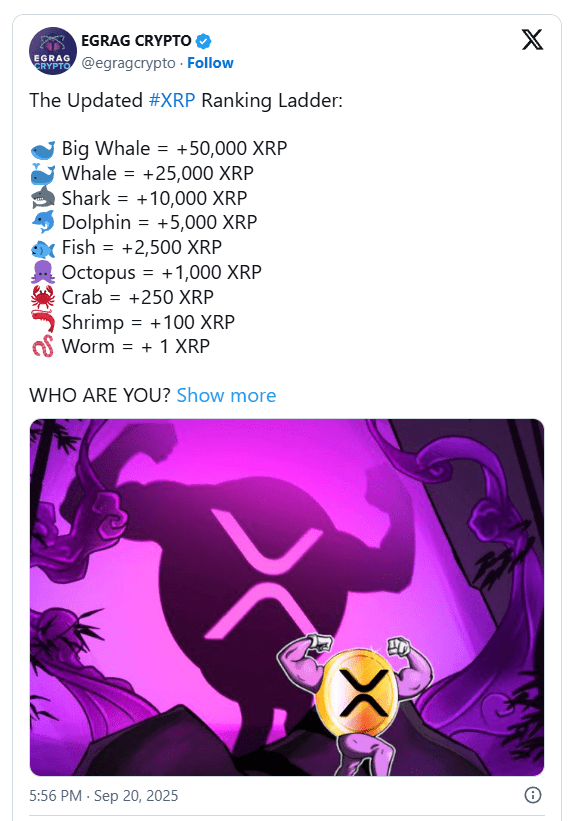
Task: Click the @egragcrypto handle
Action: pyautogui.click(x=128, y=63)
